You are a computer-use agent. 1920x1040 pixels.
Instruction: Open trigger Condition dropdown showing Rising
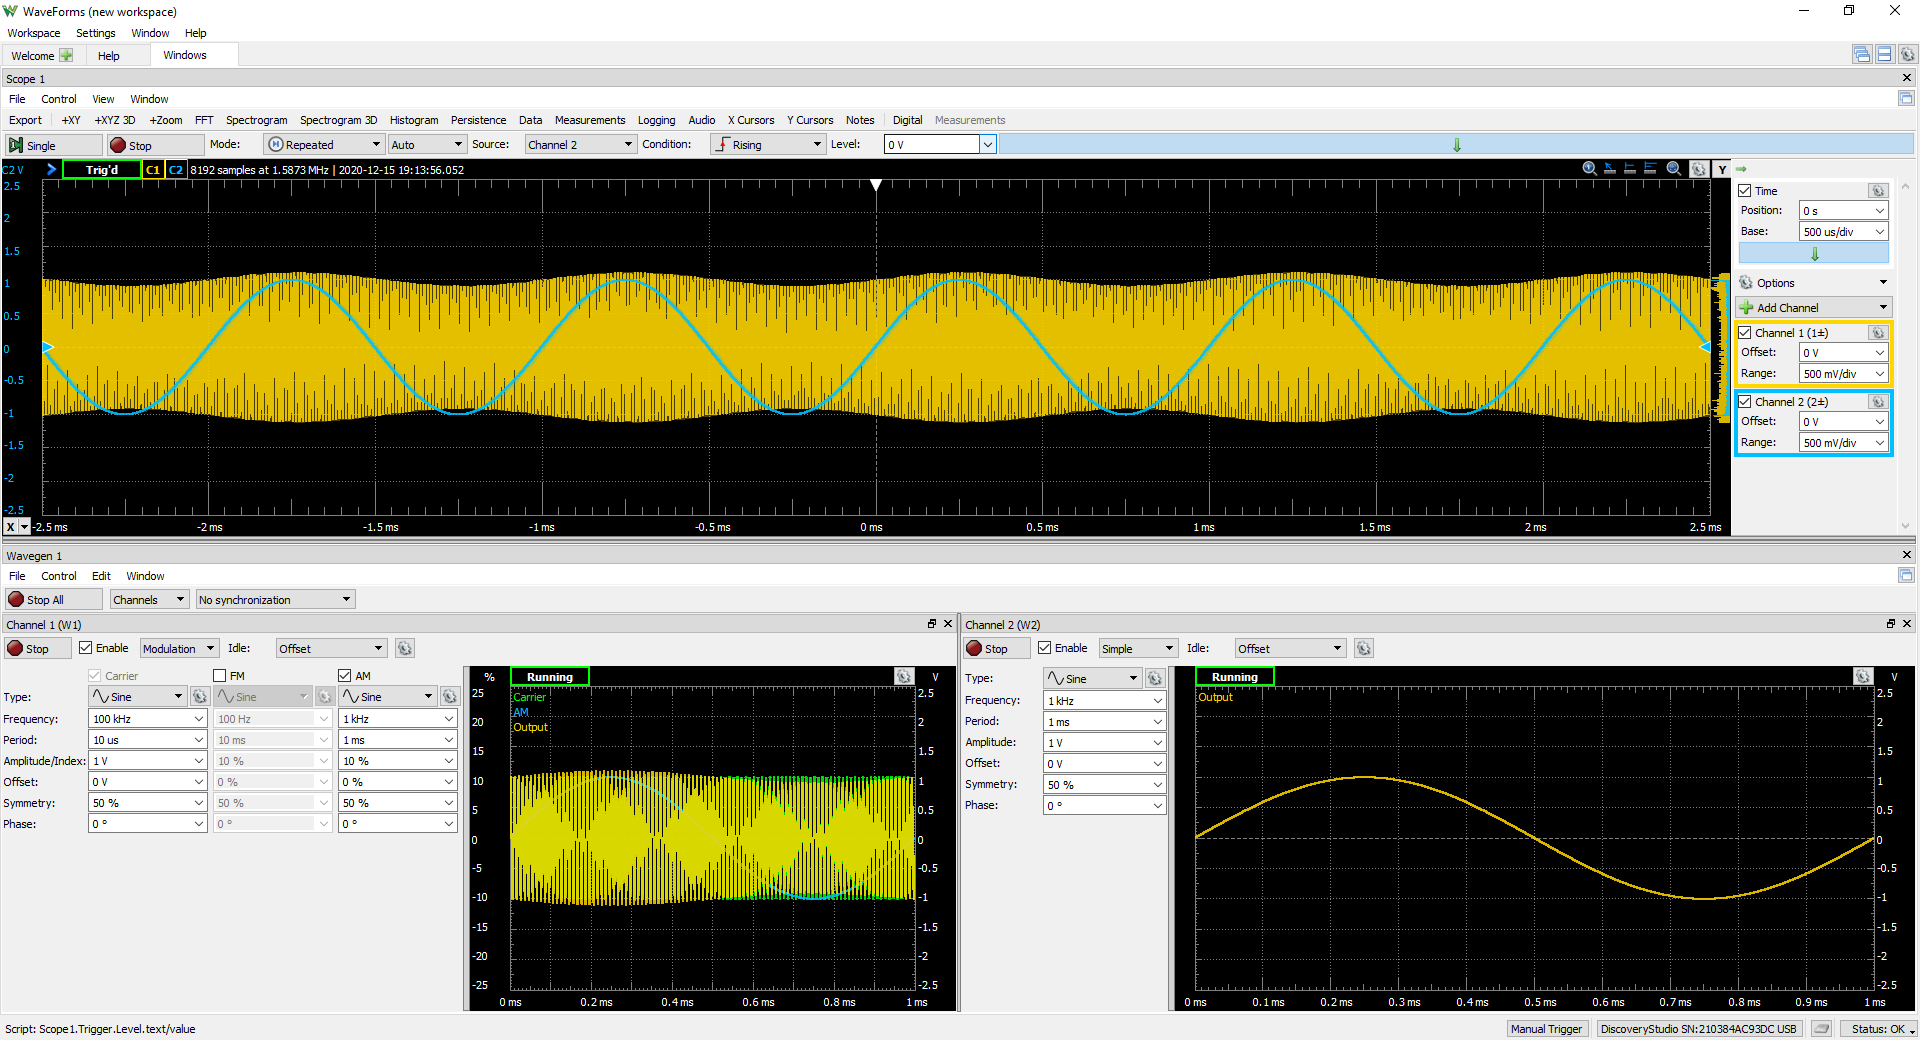(767, 145)
